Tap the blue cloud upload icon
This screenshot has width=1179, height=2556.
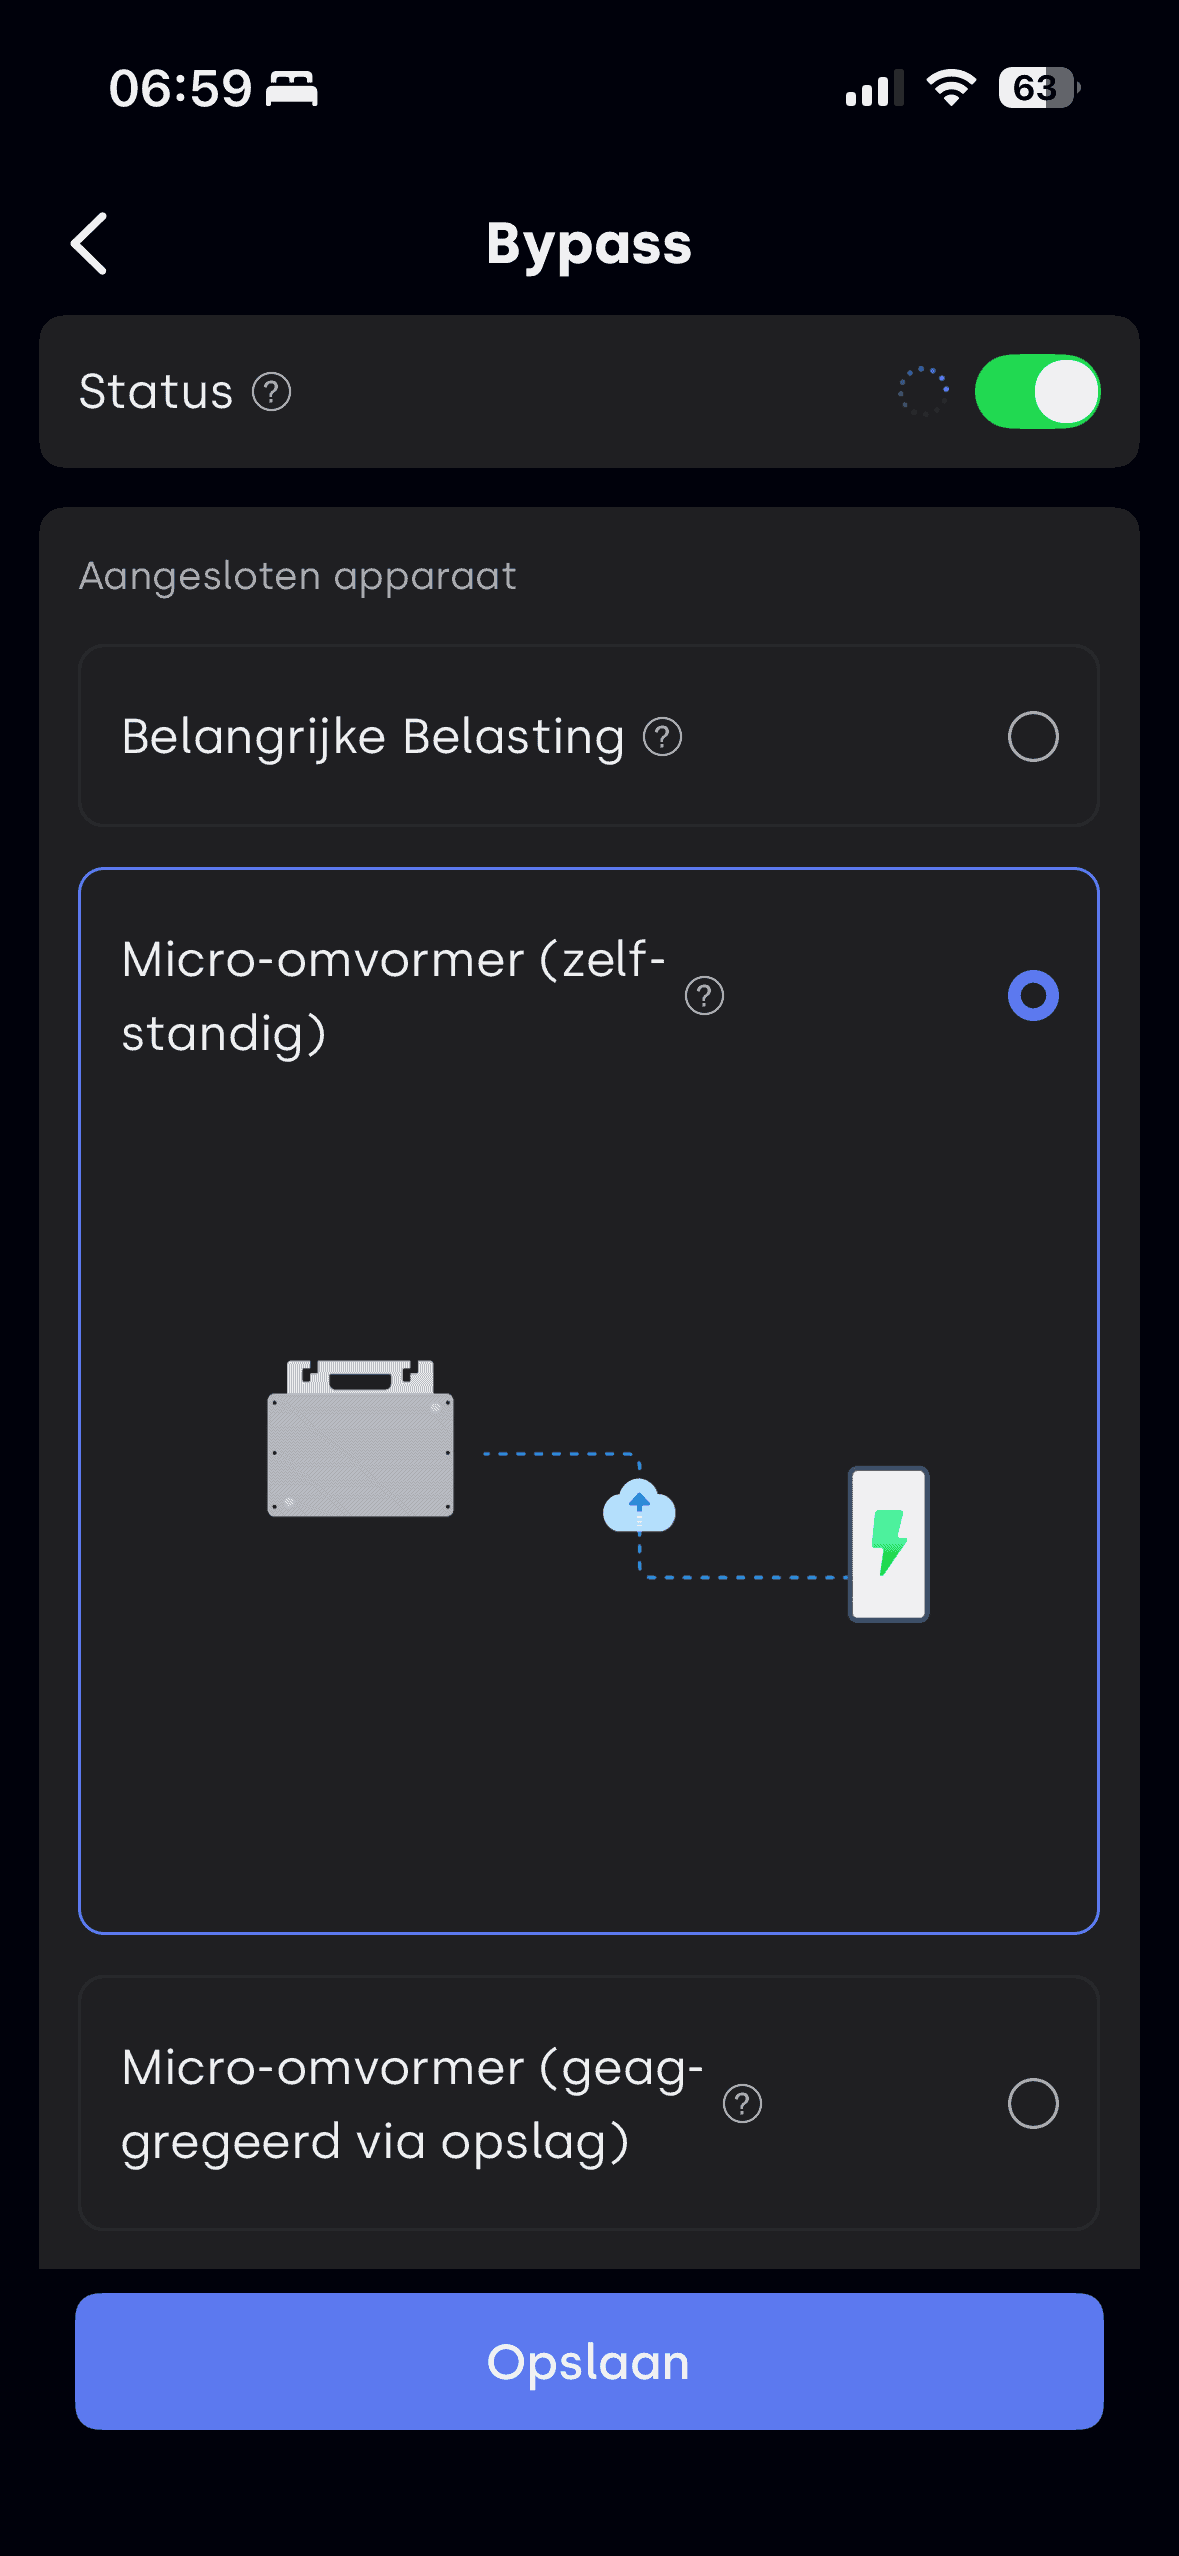point(639,1506)
